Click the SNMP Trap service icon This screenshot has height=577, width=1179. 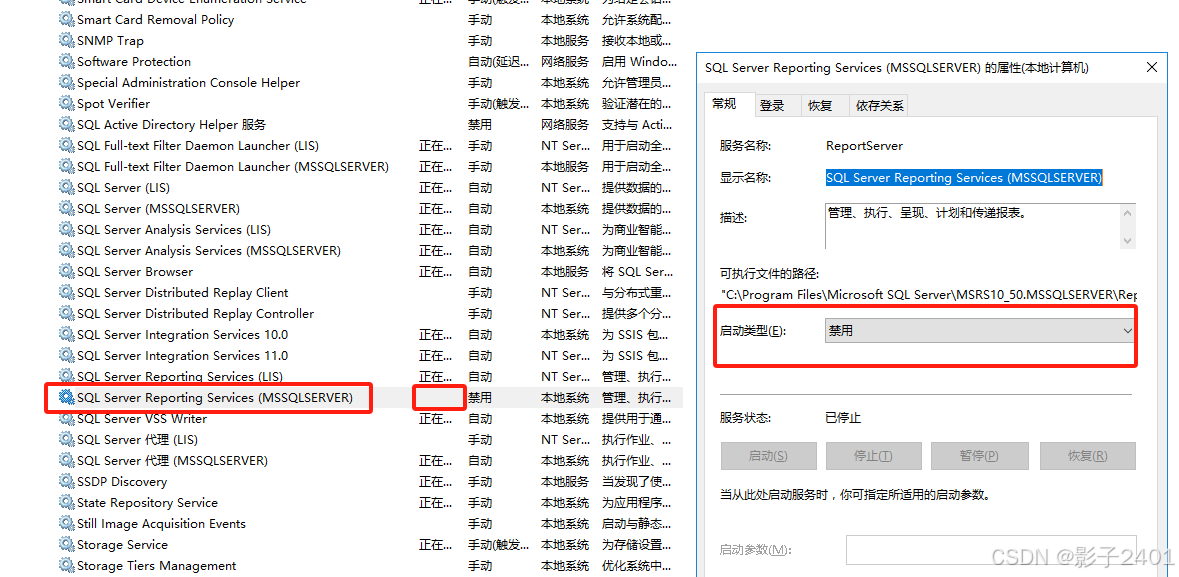(x=62, y=40)
